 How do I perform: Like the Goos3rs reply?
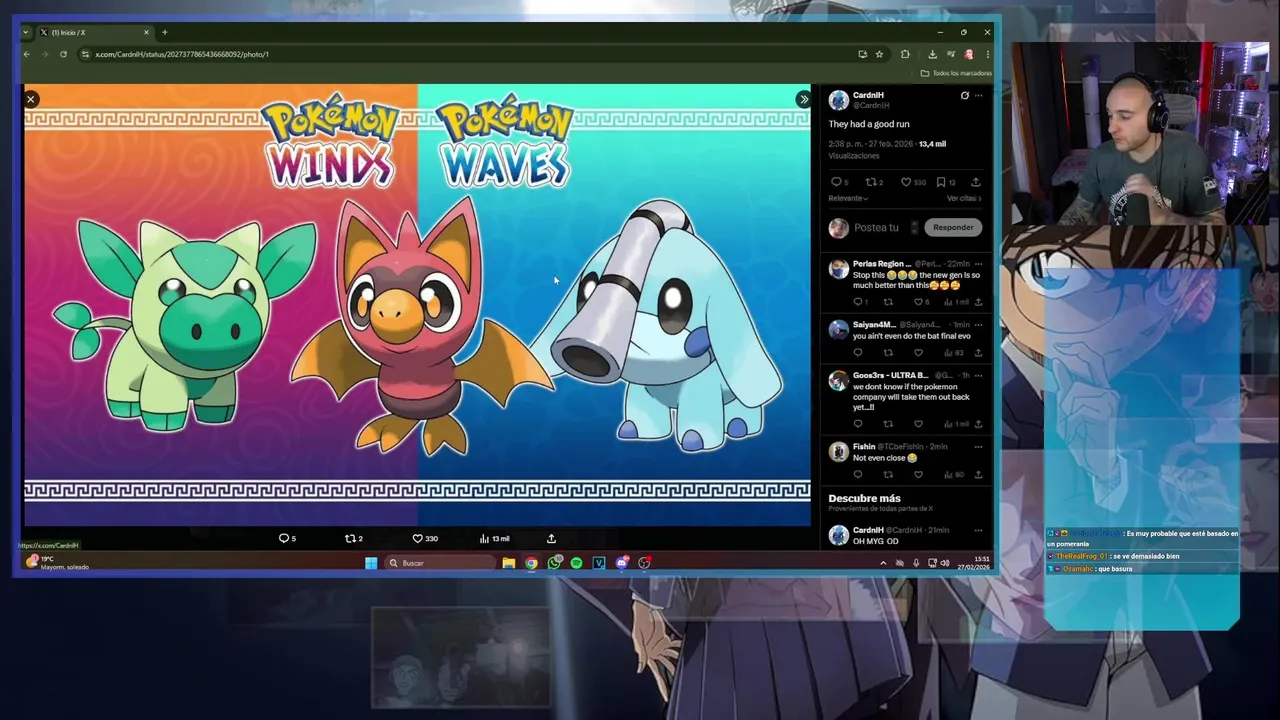click(x=918, y=424)
